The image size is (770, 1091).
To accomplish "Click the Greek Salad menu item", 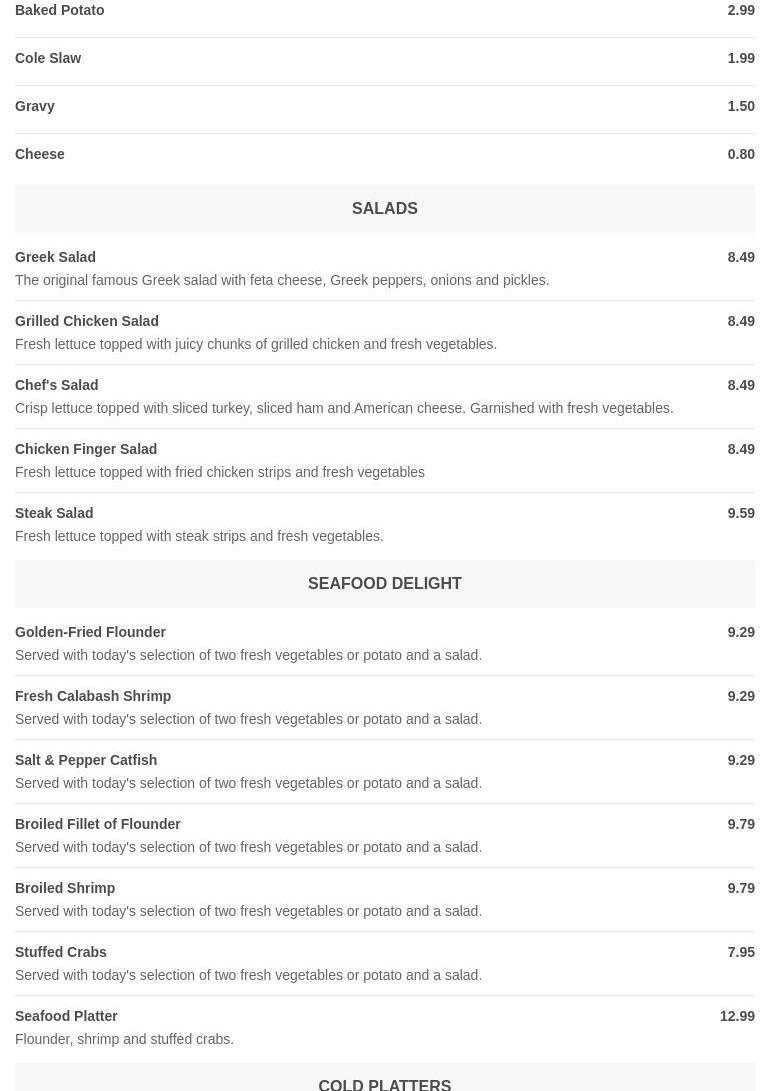I will coord(56,257).
